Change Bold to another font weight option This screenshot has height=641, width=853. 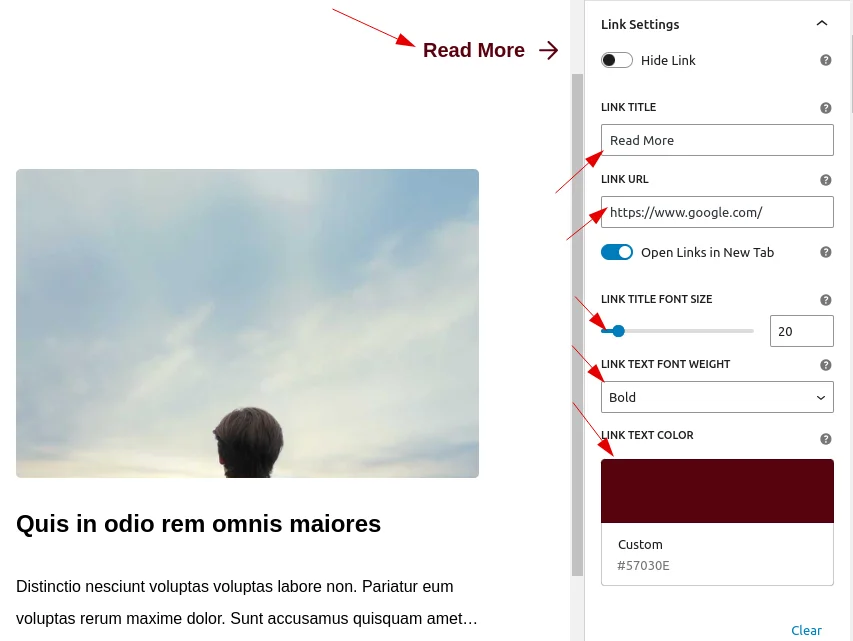tap(716, 397)
